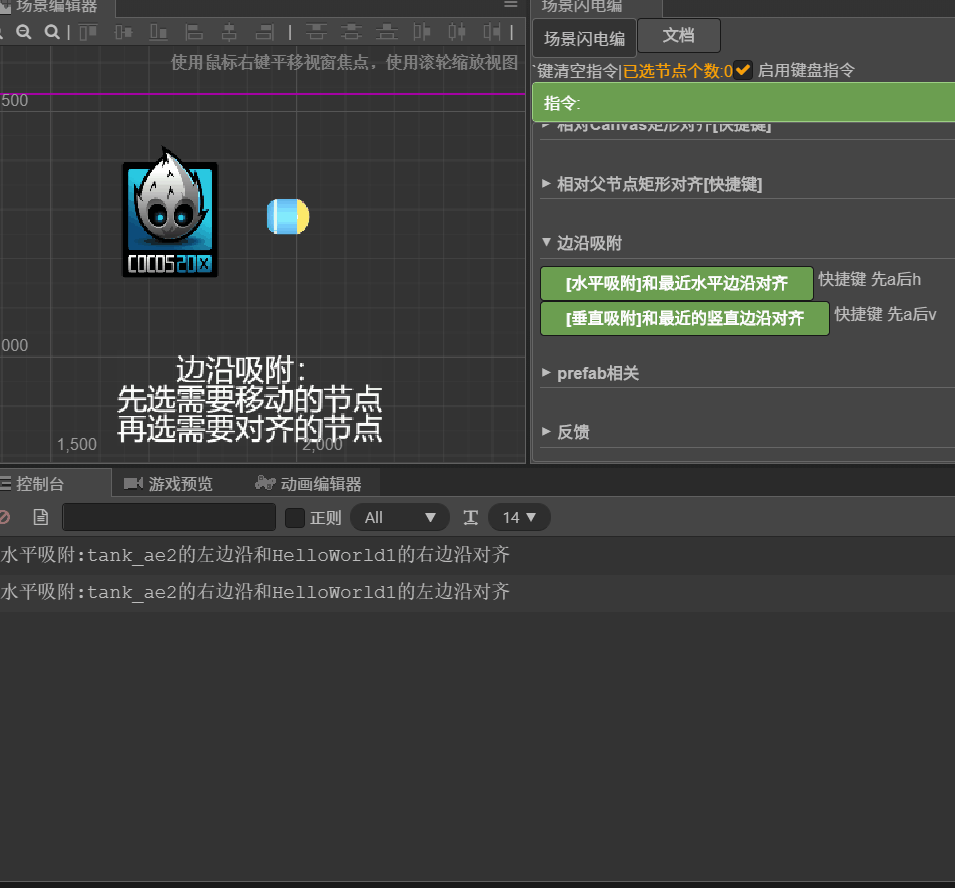Click the distribute by bottom edges icon

click(x=387, y=32)
